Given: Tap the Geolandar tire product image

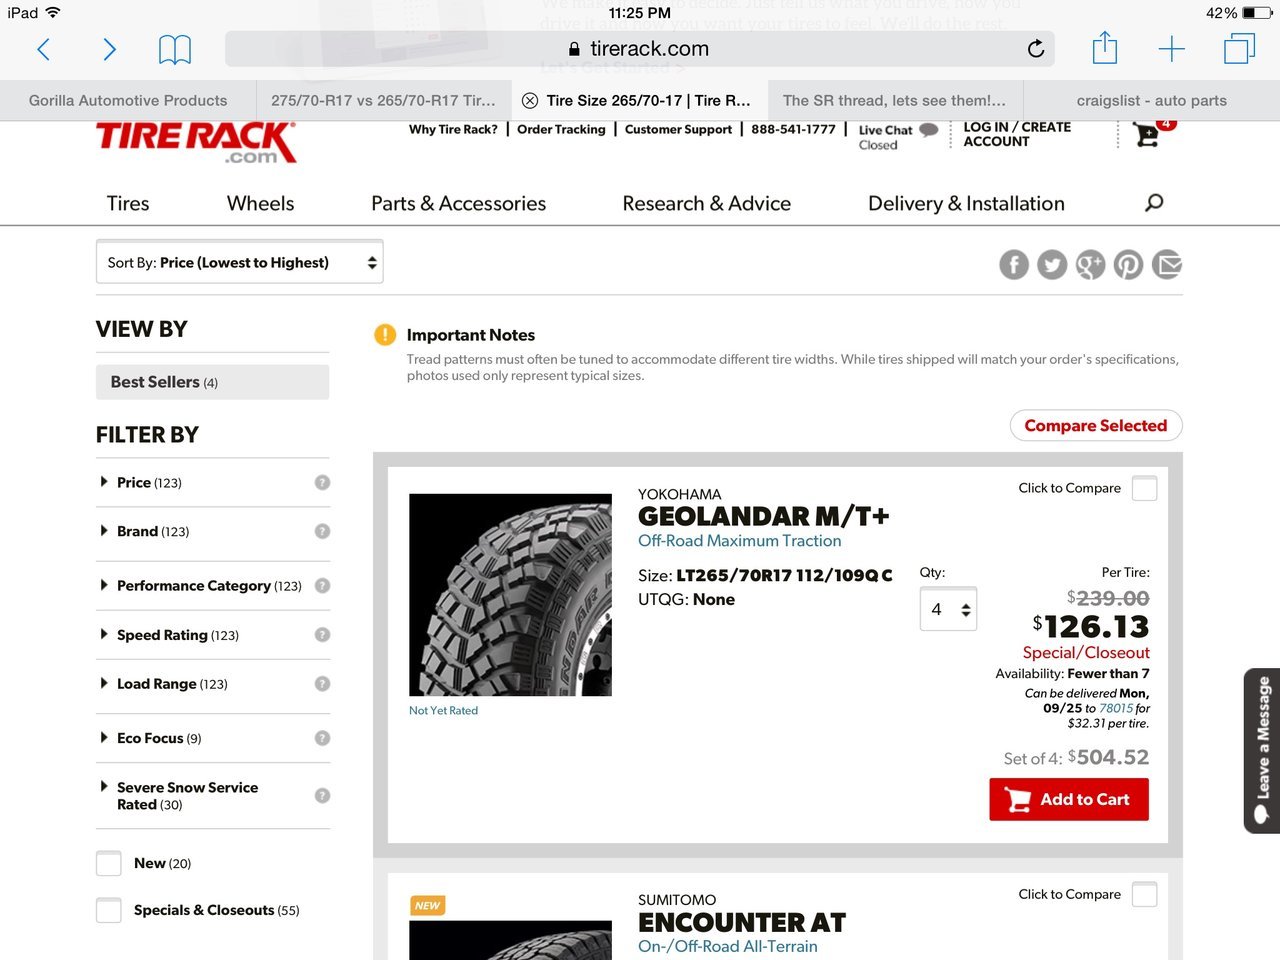Looking at the screenshot, I should click(x=510, y=595).
